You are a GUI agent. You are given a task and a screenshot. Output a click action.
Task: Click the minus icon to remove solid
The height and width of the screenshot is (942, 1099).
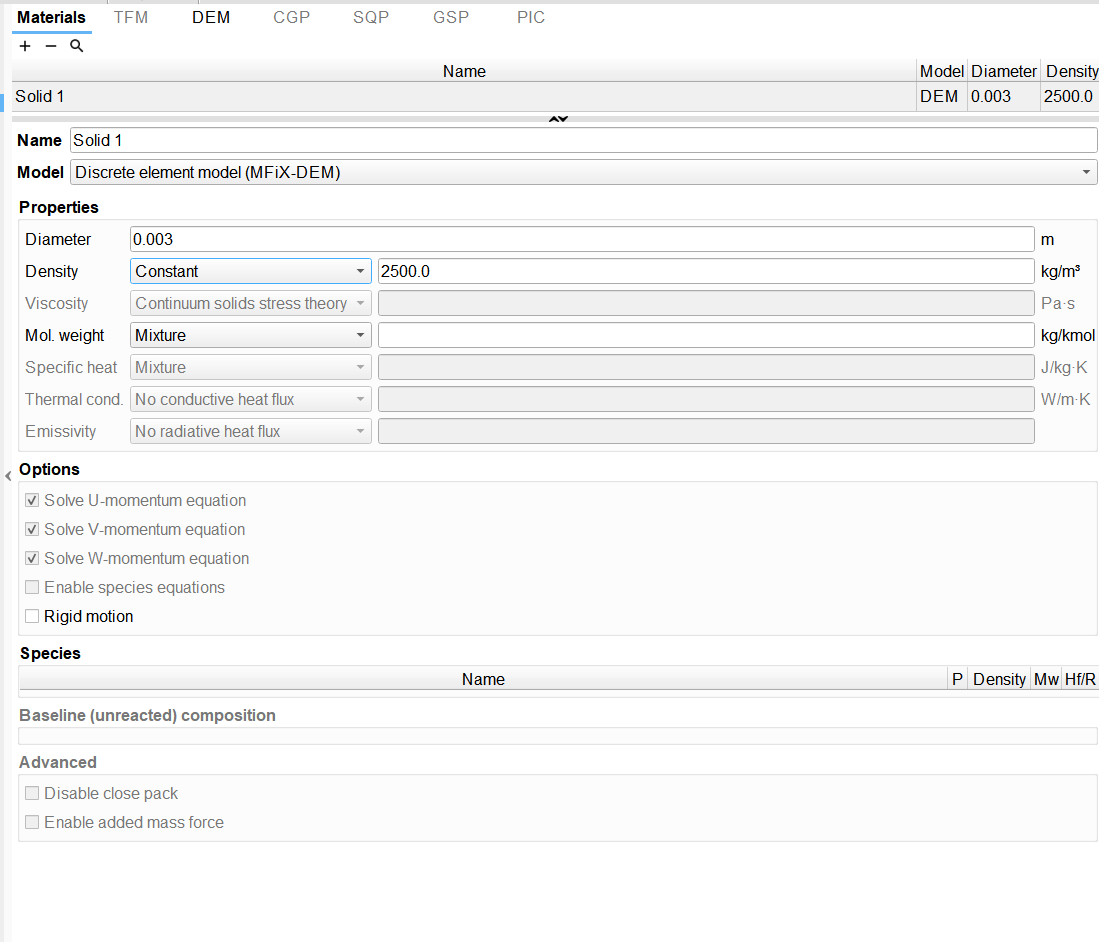[x=51, y=46]
